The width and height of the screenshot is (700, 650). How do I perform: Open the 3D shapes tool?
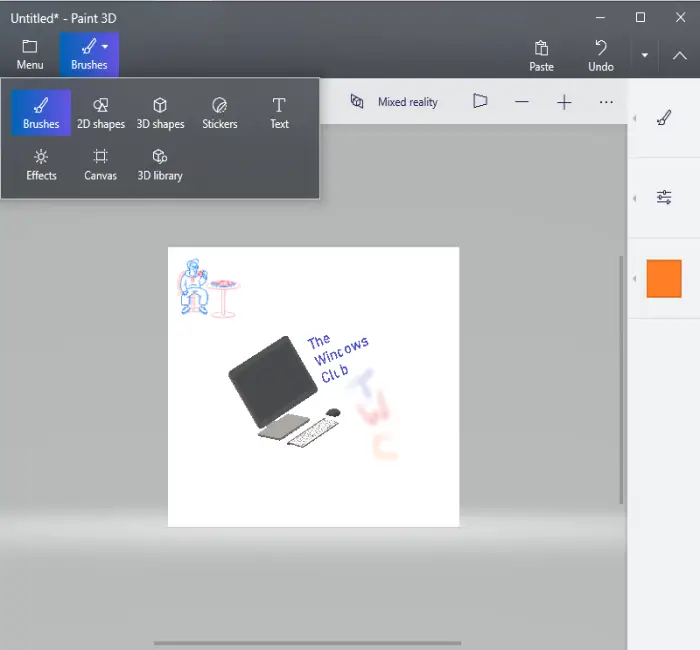pos(160,113)
